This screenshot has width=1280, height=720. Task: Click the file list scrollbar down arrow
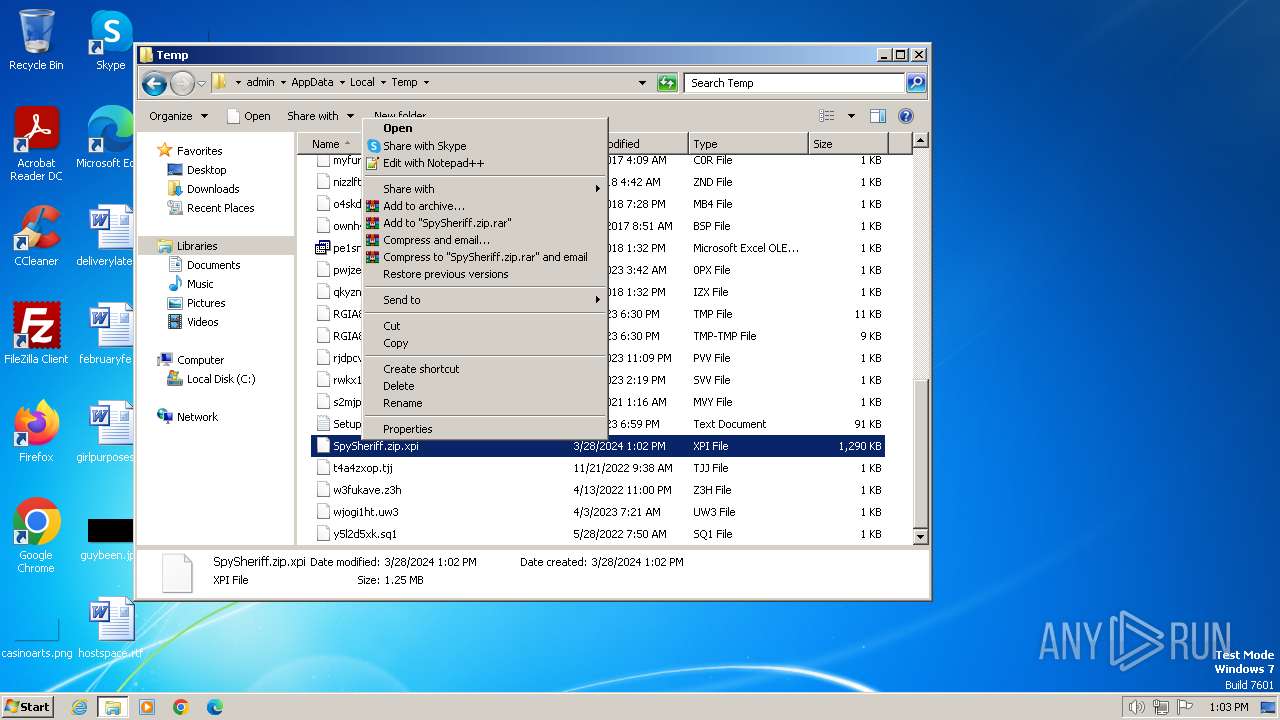921,537
